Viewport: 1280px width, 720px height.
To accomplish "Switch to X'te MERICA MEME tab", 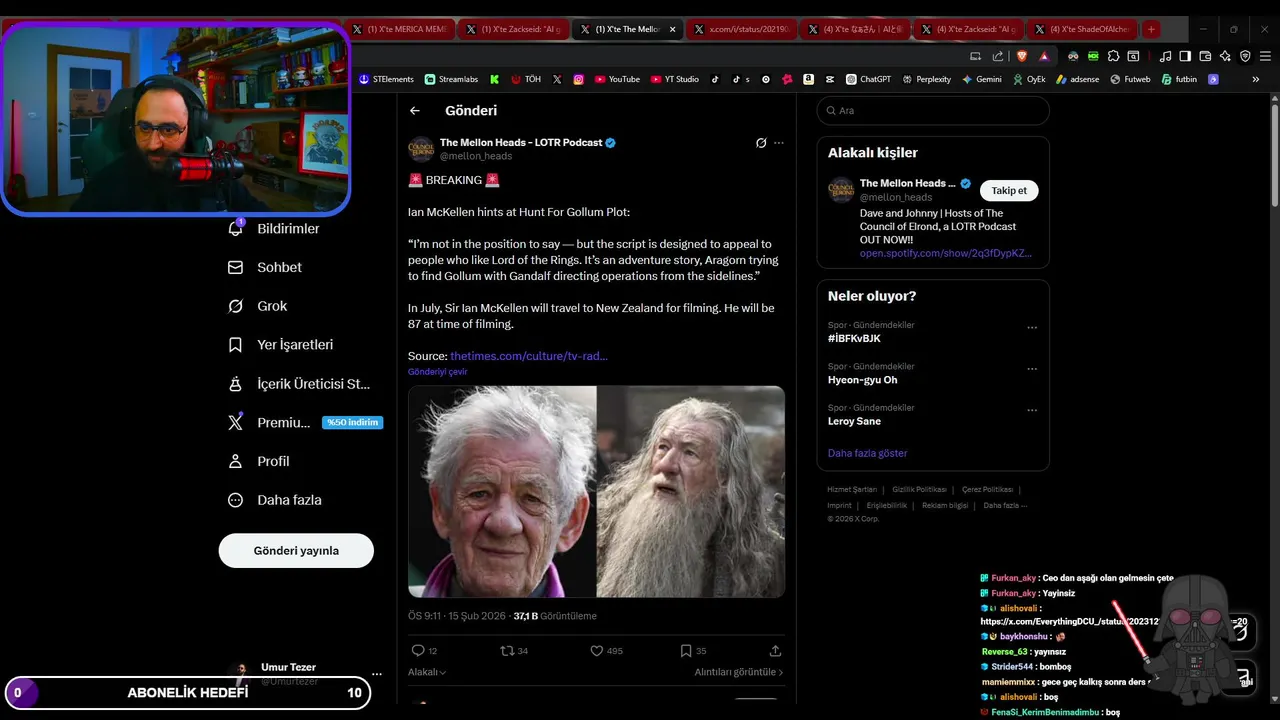I will 400,29.
